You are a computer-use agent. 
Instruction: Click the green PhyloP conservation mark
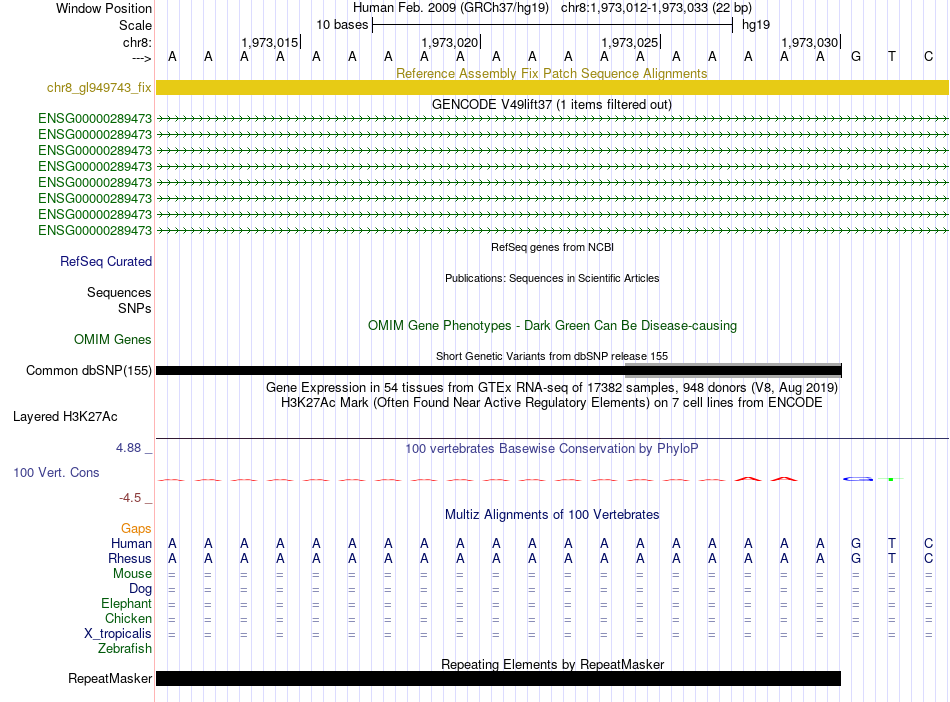click(891, 479)
